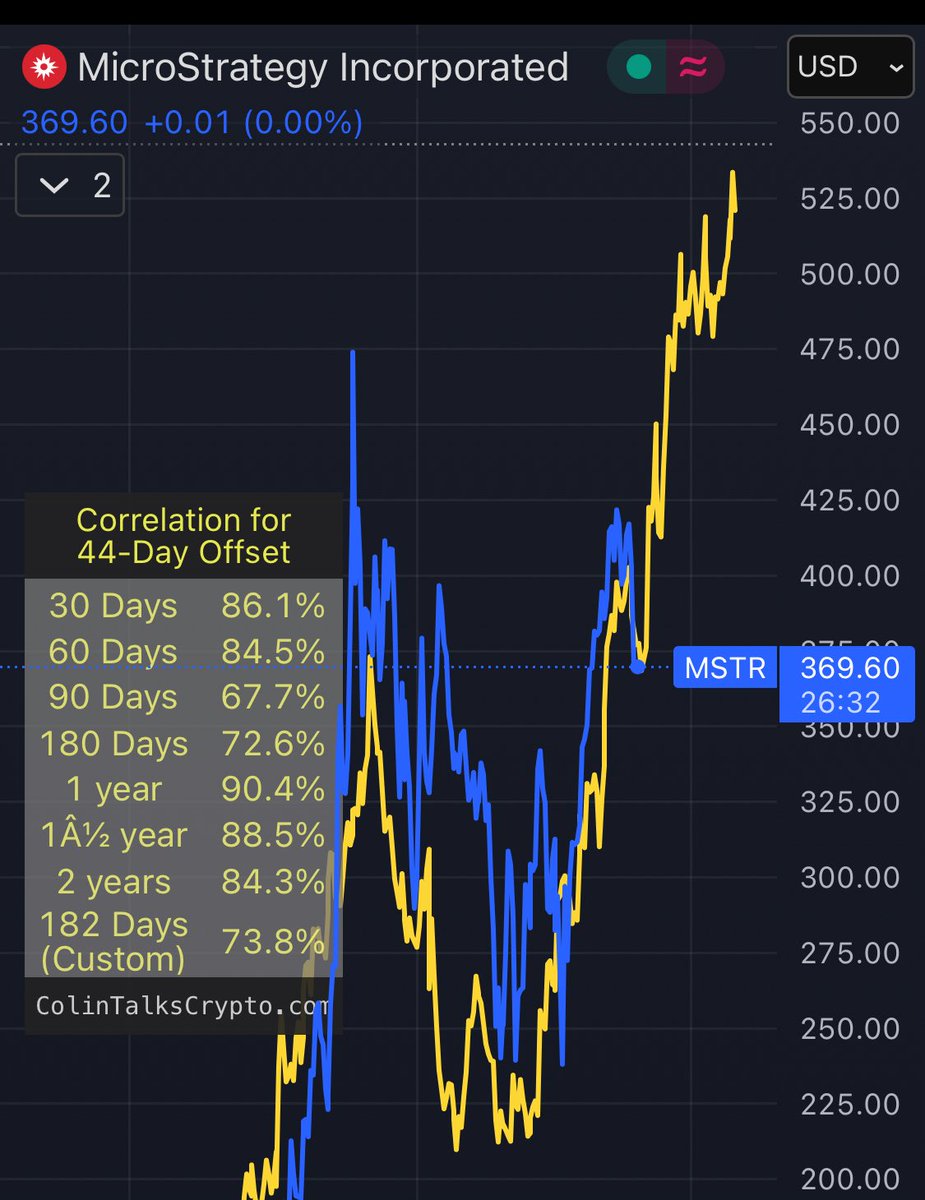Click the 26:32 countdown timer
The height and width of the screenshot is (1200, 925).
coord(841,702)
